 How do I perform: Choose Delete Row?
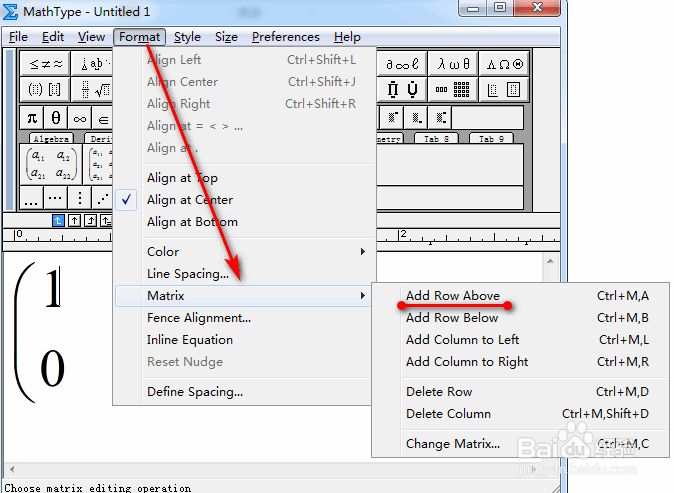pos(521,392)
